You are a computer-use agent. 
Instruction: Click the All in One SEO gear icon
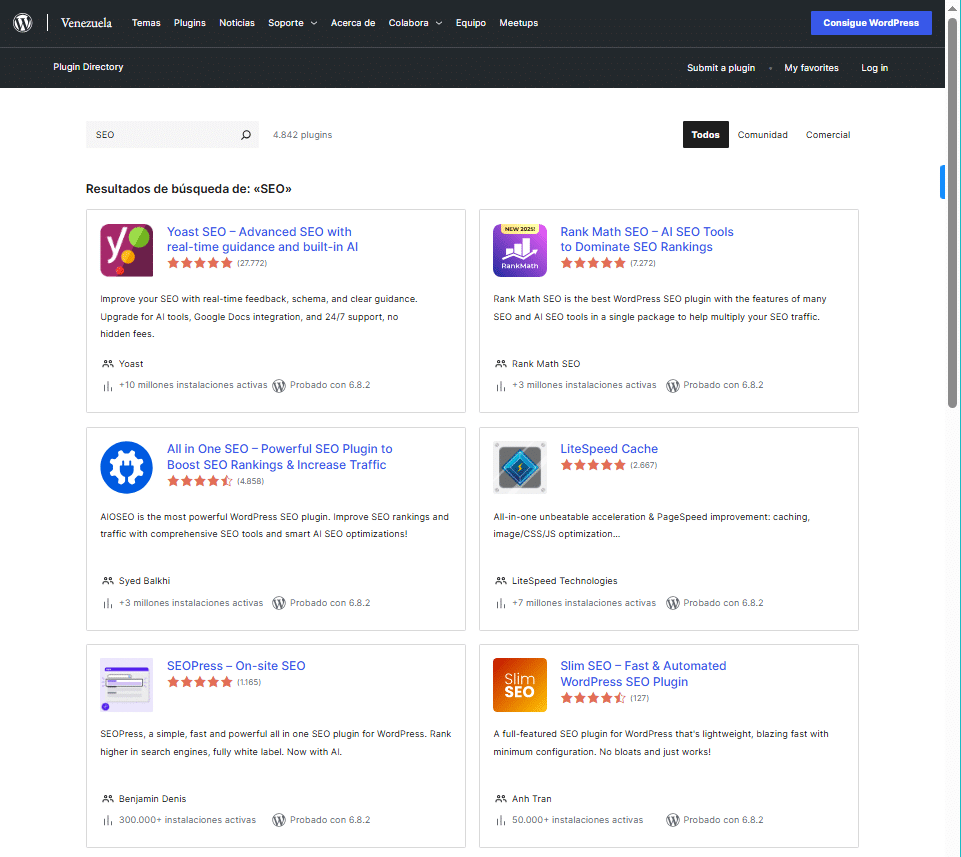pos(127,467)
